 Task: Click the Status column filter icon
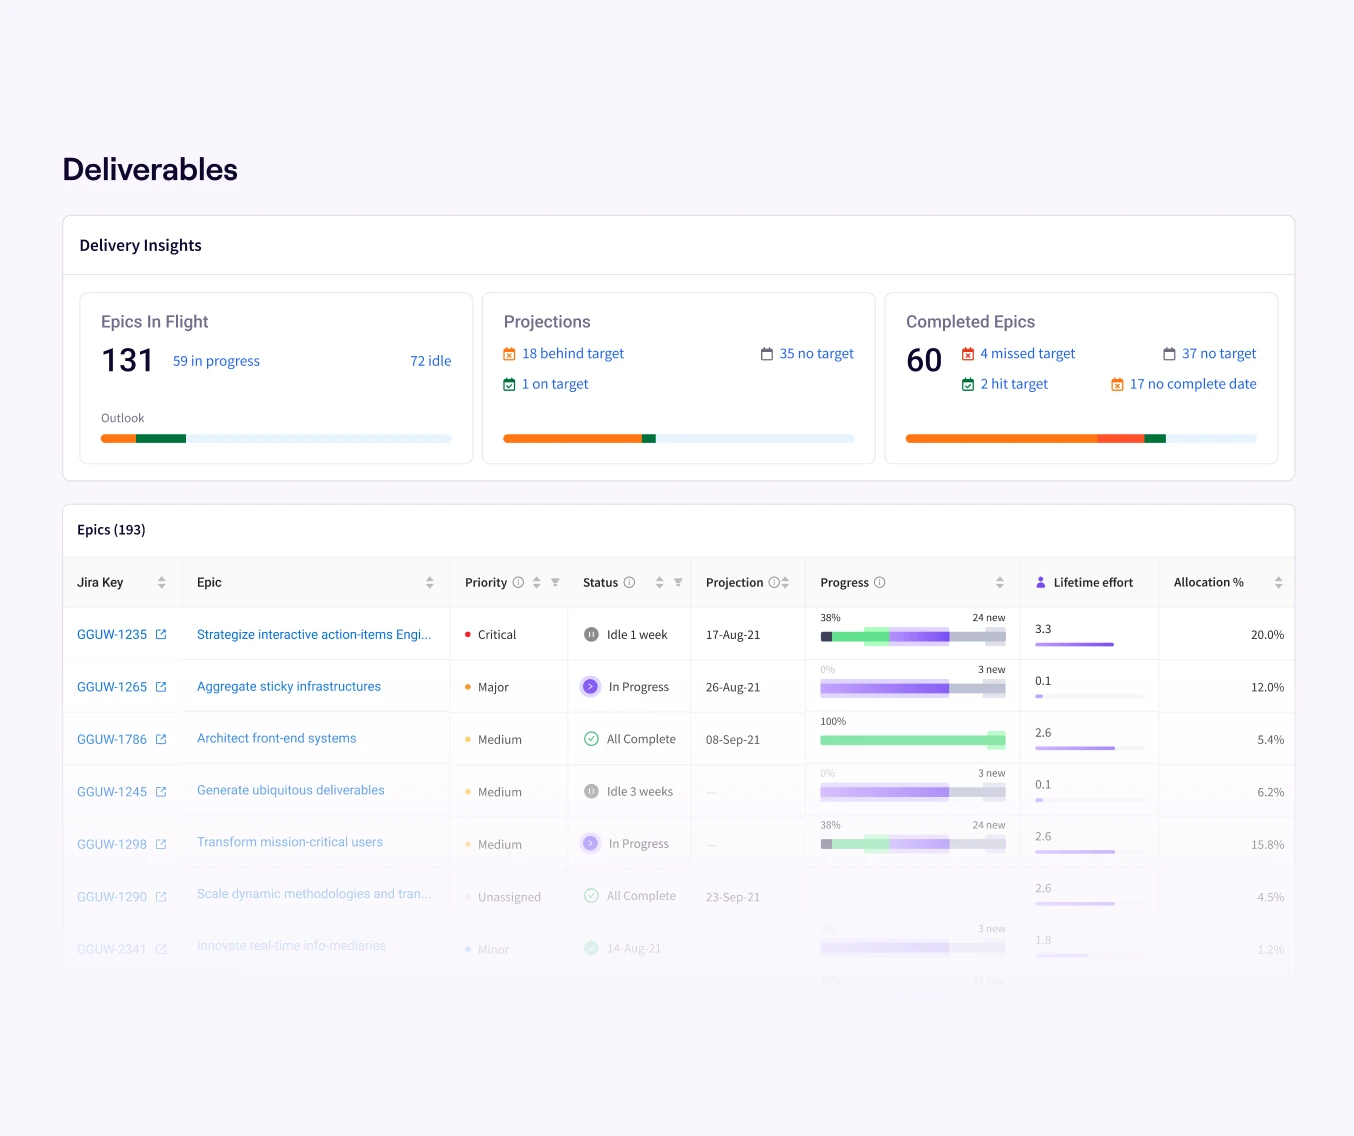tap(678, 583)
